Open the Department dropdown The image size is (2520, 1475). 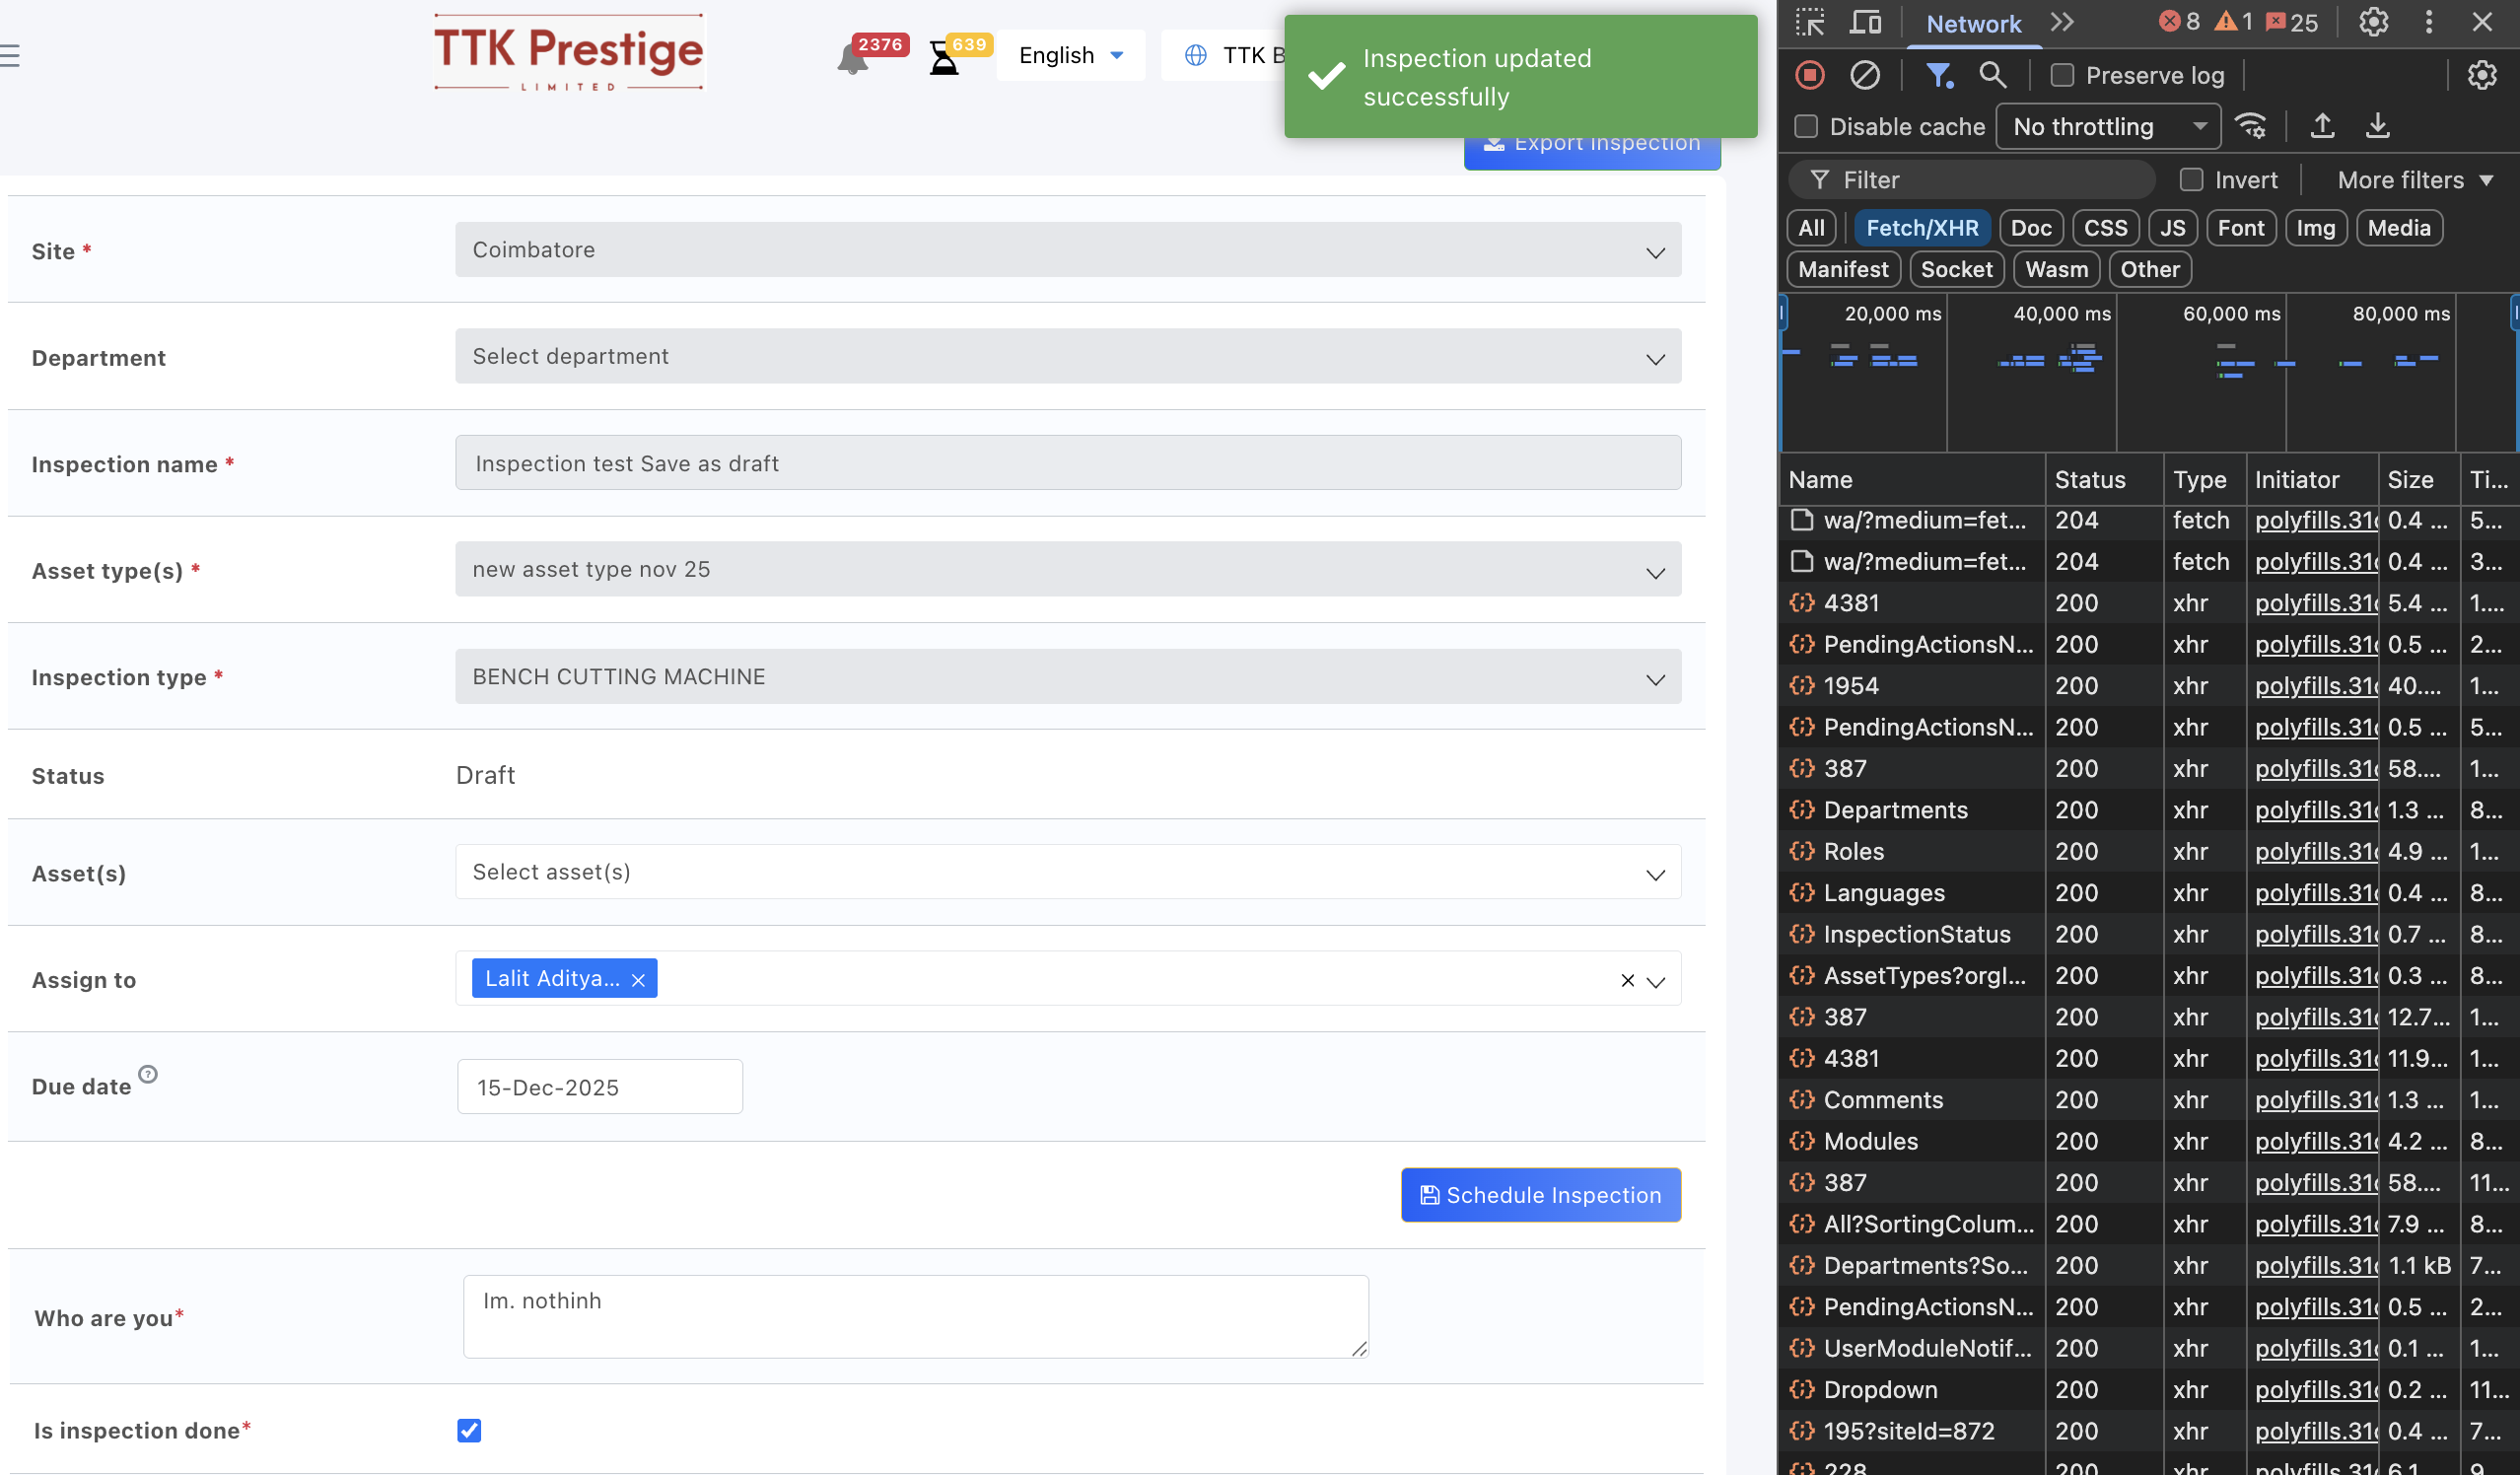tap(1067, 356)
